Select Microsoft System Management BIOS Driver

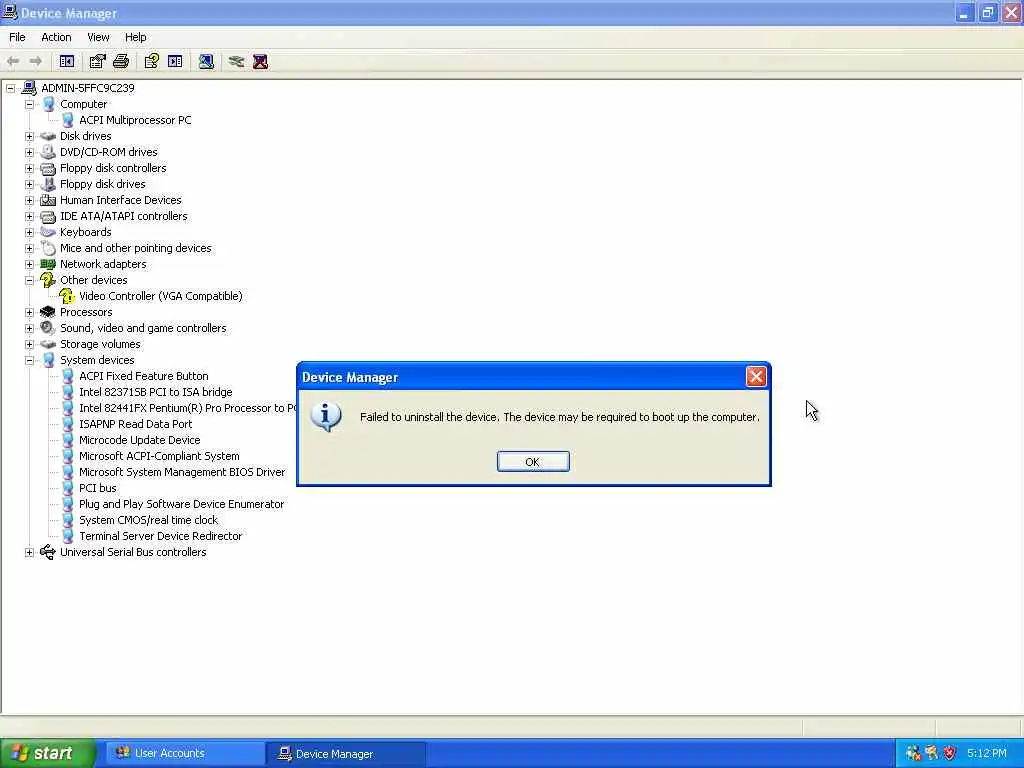pos(182,472)
